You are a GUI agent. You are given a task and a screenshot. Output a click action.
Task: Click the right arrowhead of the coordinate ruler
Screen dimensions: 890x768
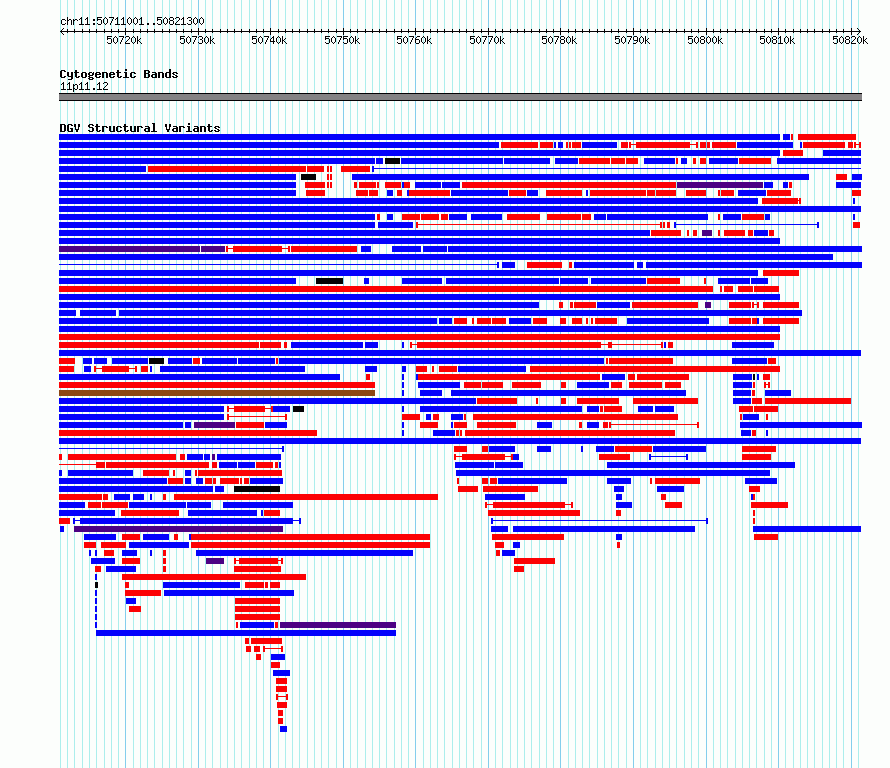[859, 31]
